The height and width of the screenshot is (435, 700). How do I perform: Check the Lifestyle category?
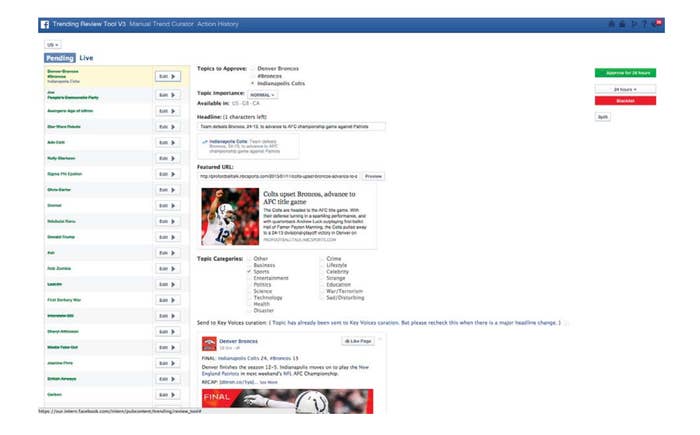(x=322, y=265)
